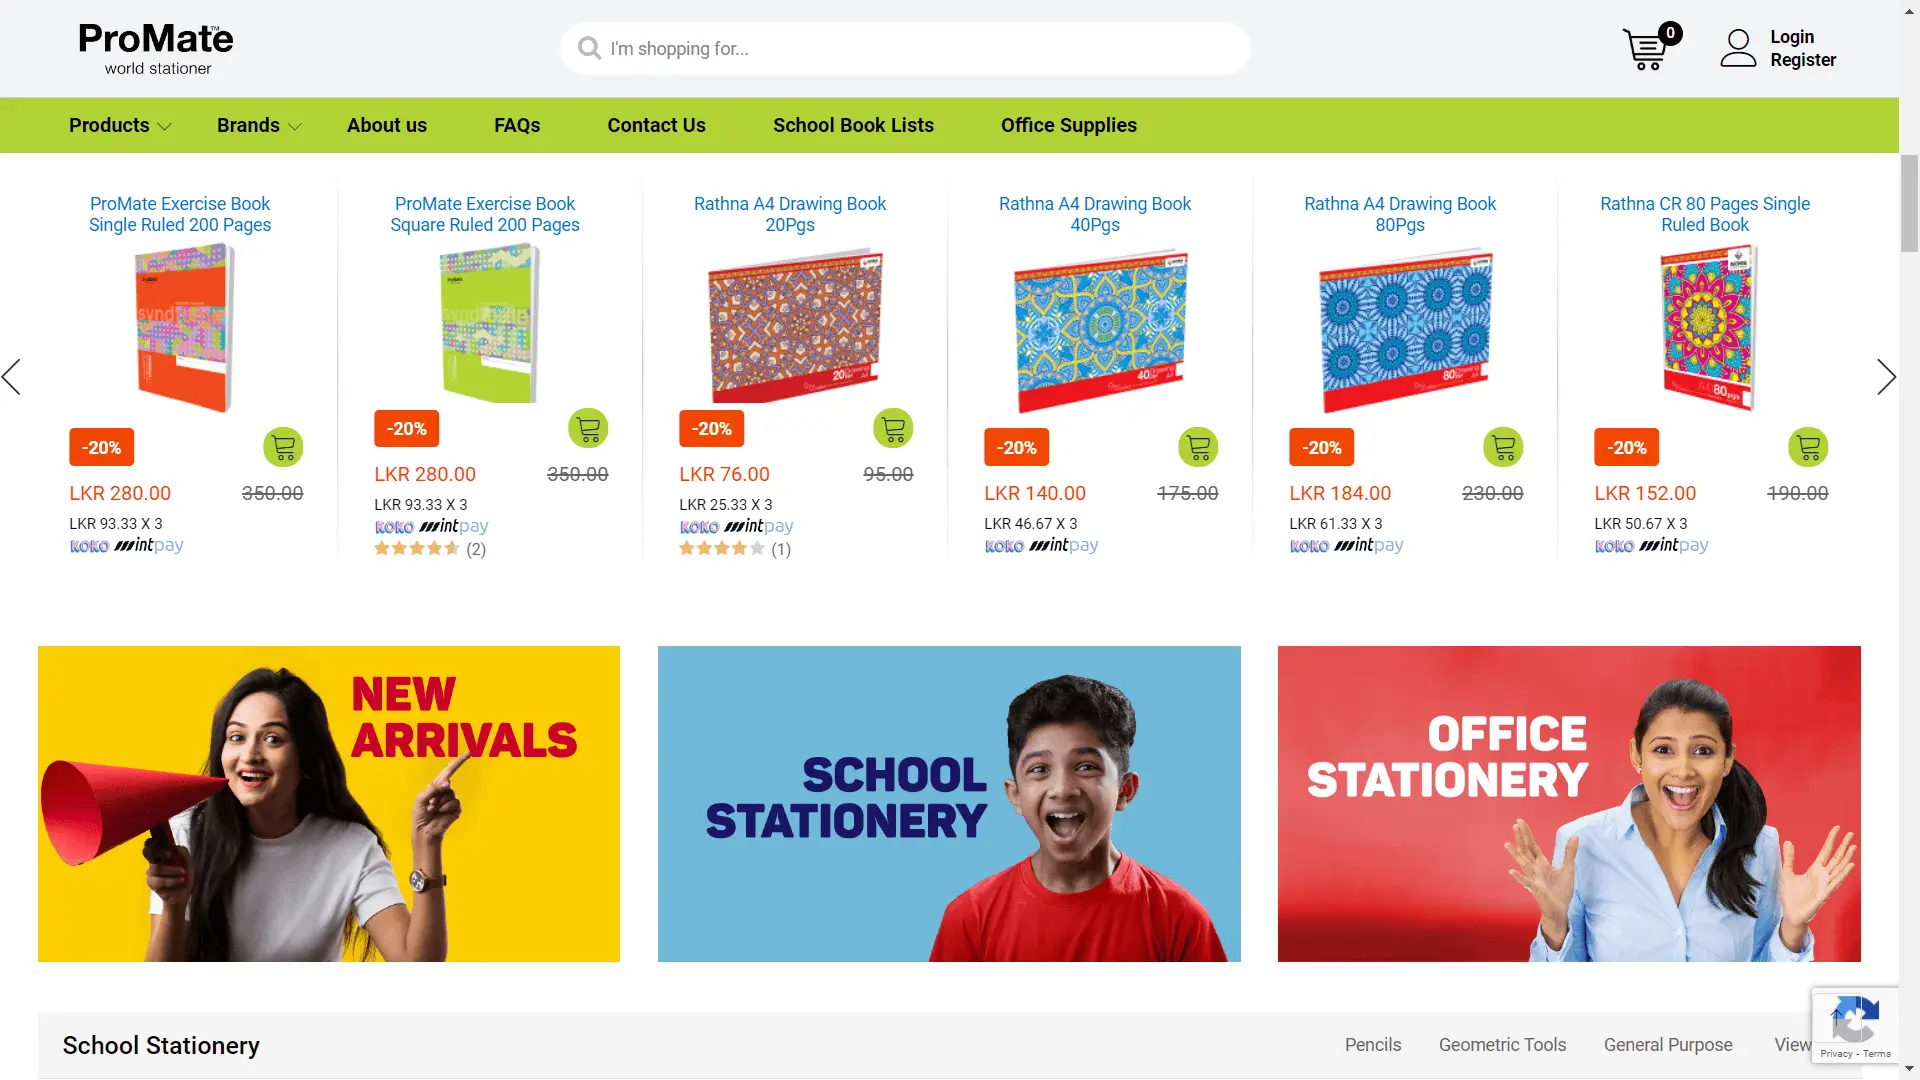Open School Book Lists menu item
This screenshot has height=1080, width=1920.
pyautogui.click(x=853, y=125)
